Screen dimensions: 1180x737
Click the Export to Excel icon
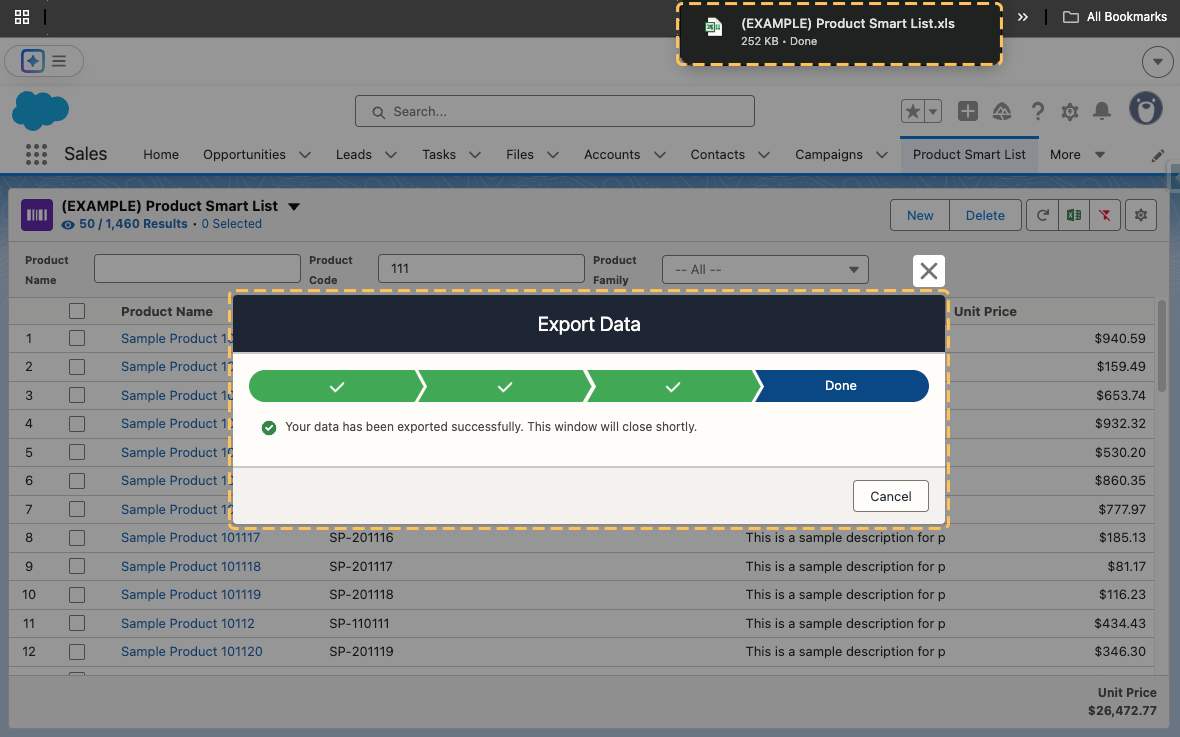pyautogui.click(x=1073, y=215)
